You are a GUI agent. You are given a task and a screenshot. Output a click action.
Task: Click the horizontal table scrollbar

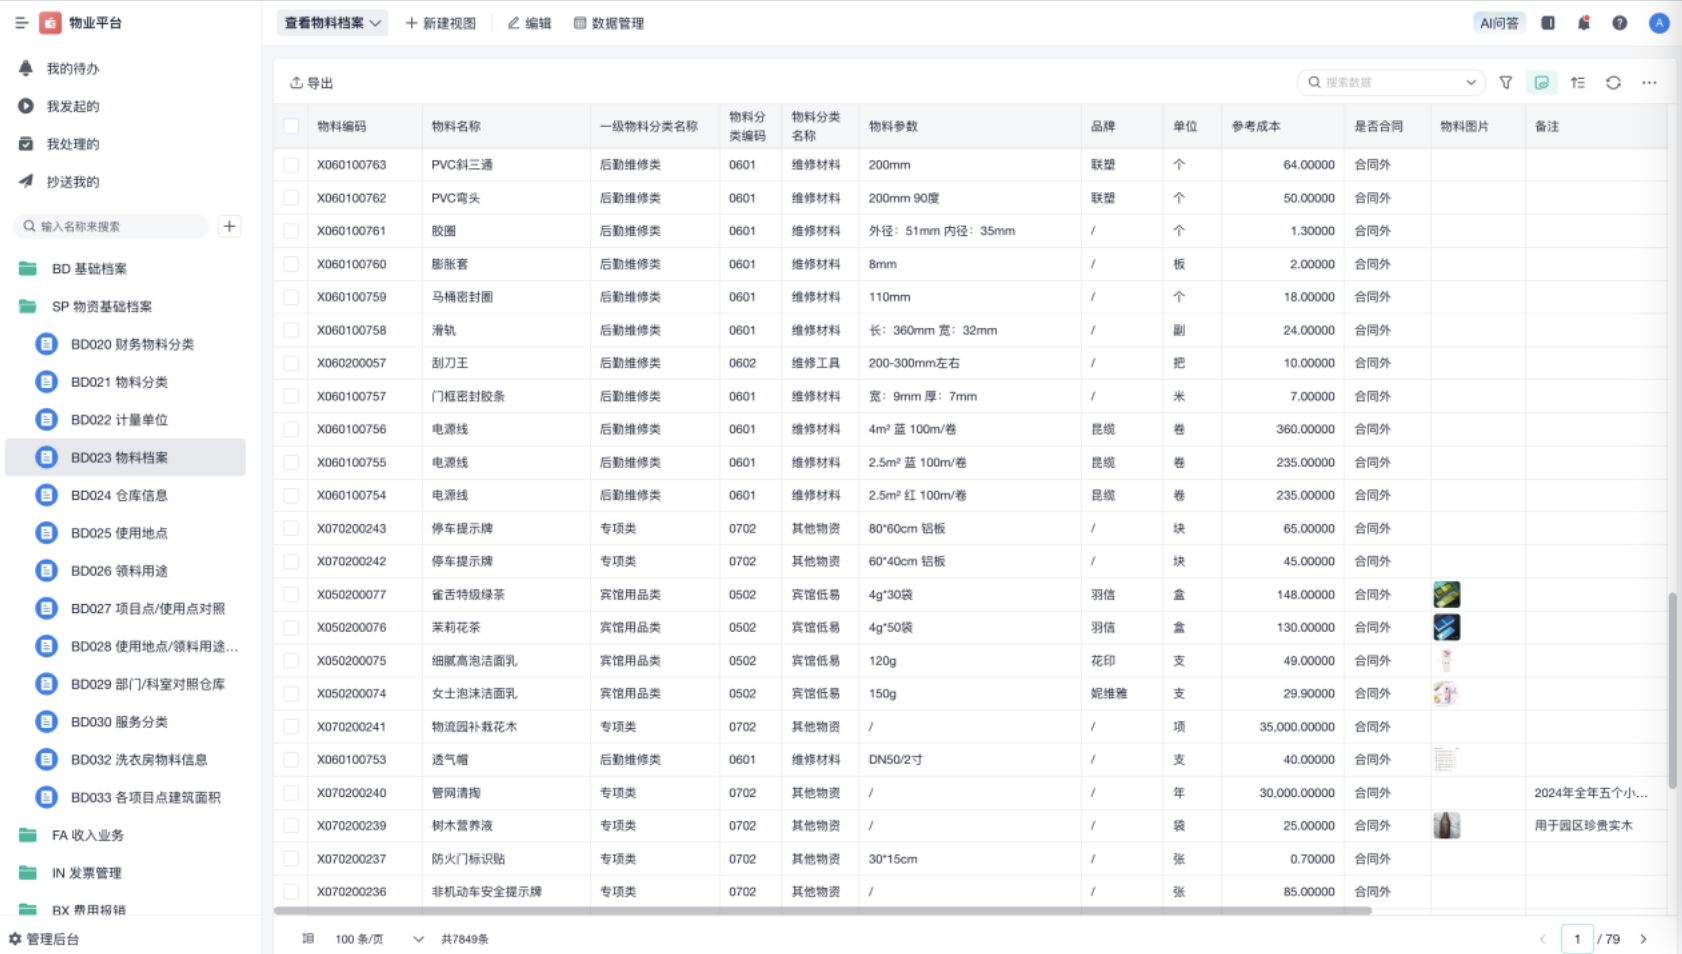822,911
